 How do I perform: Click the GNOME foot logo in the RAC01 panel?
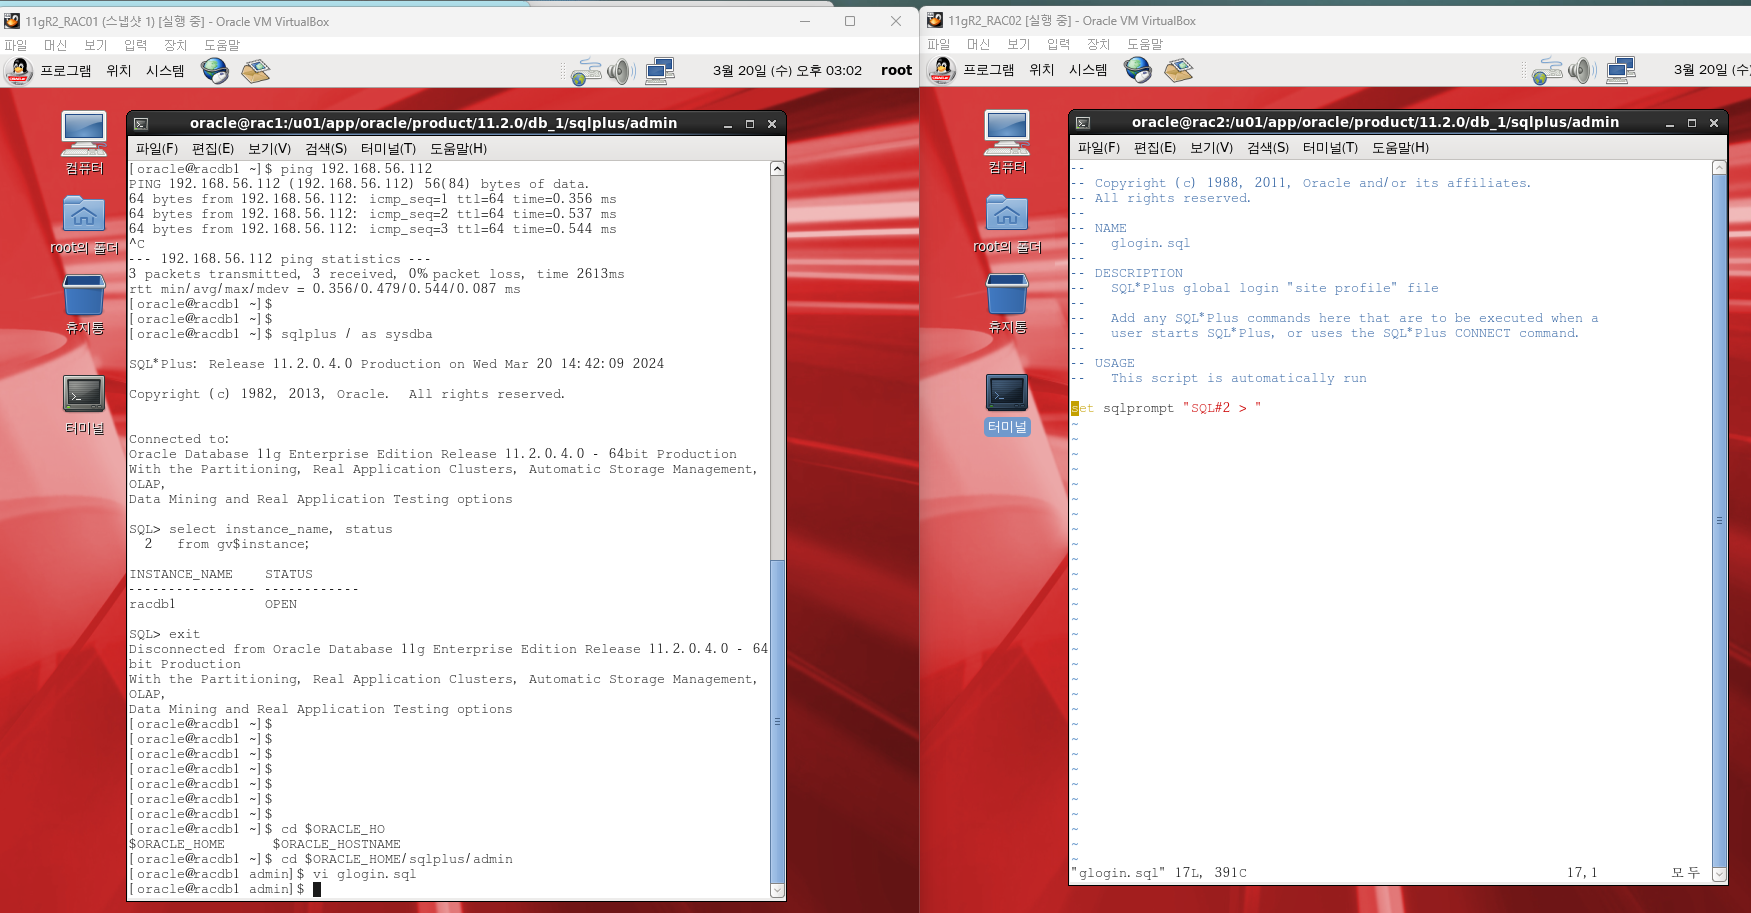pyautogui.click(x=19, y=70)
